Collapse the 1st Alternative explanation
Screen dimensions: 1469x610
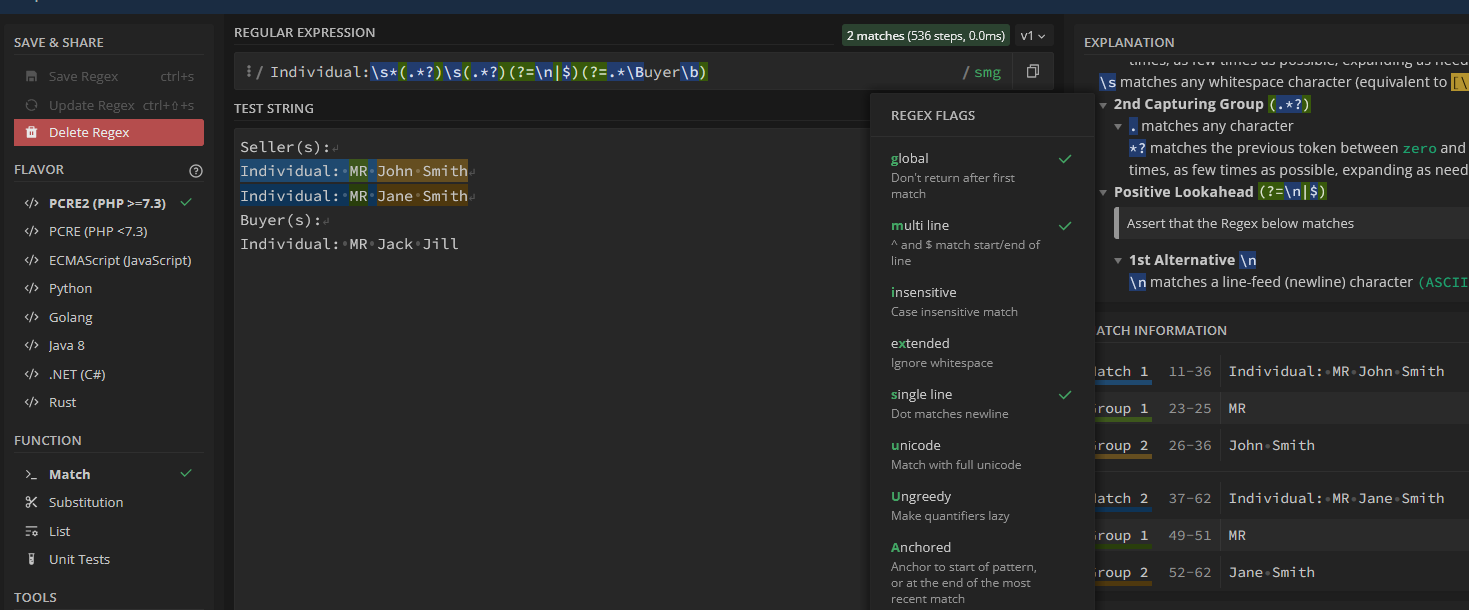(1118, 260)
